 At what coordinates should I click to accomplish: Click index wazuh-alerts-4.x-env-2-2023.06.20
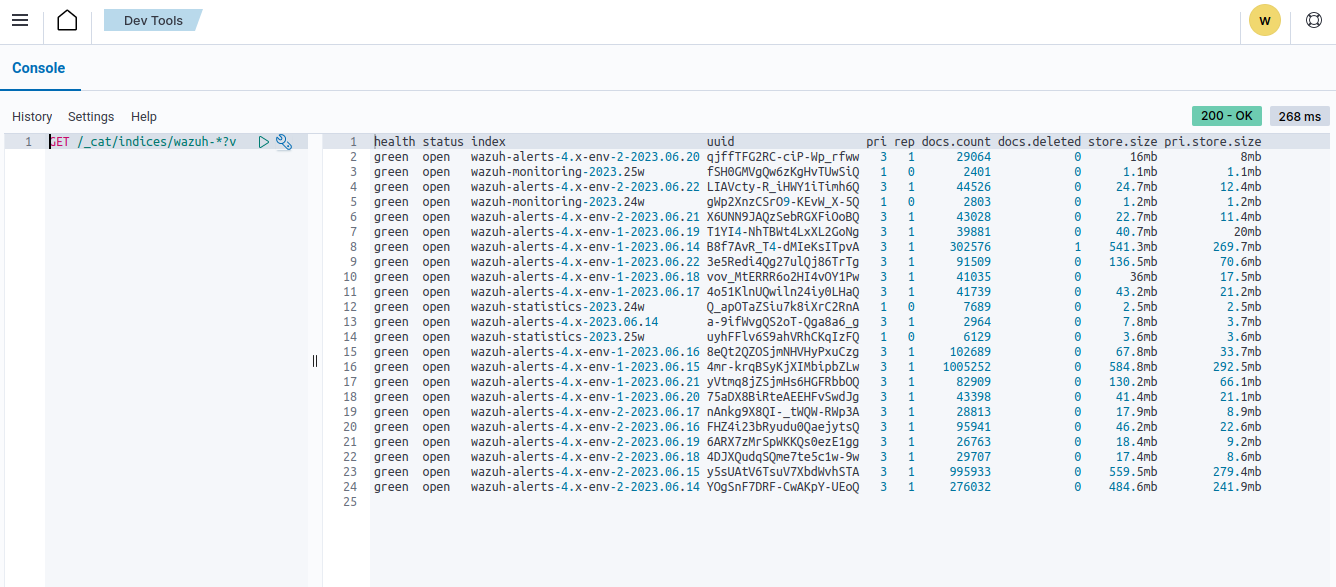point(585,157)
